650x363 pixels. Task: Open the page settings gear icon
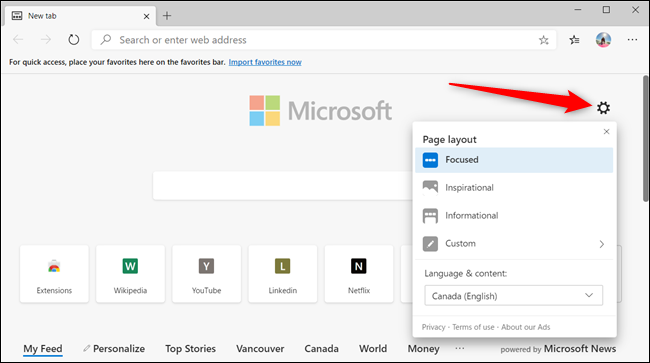pos(603,108)
